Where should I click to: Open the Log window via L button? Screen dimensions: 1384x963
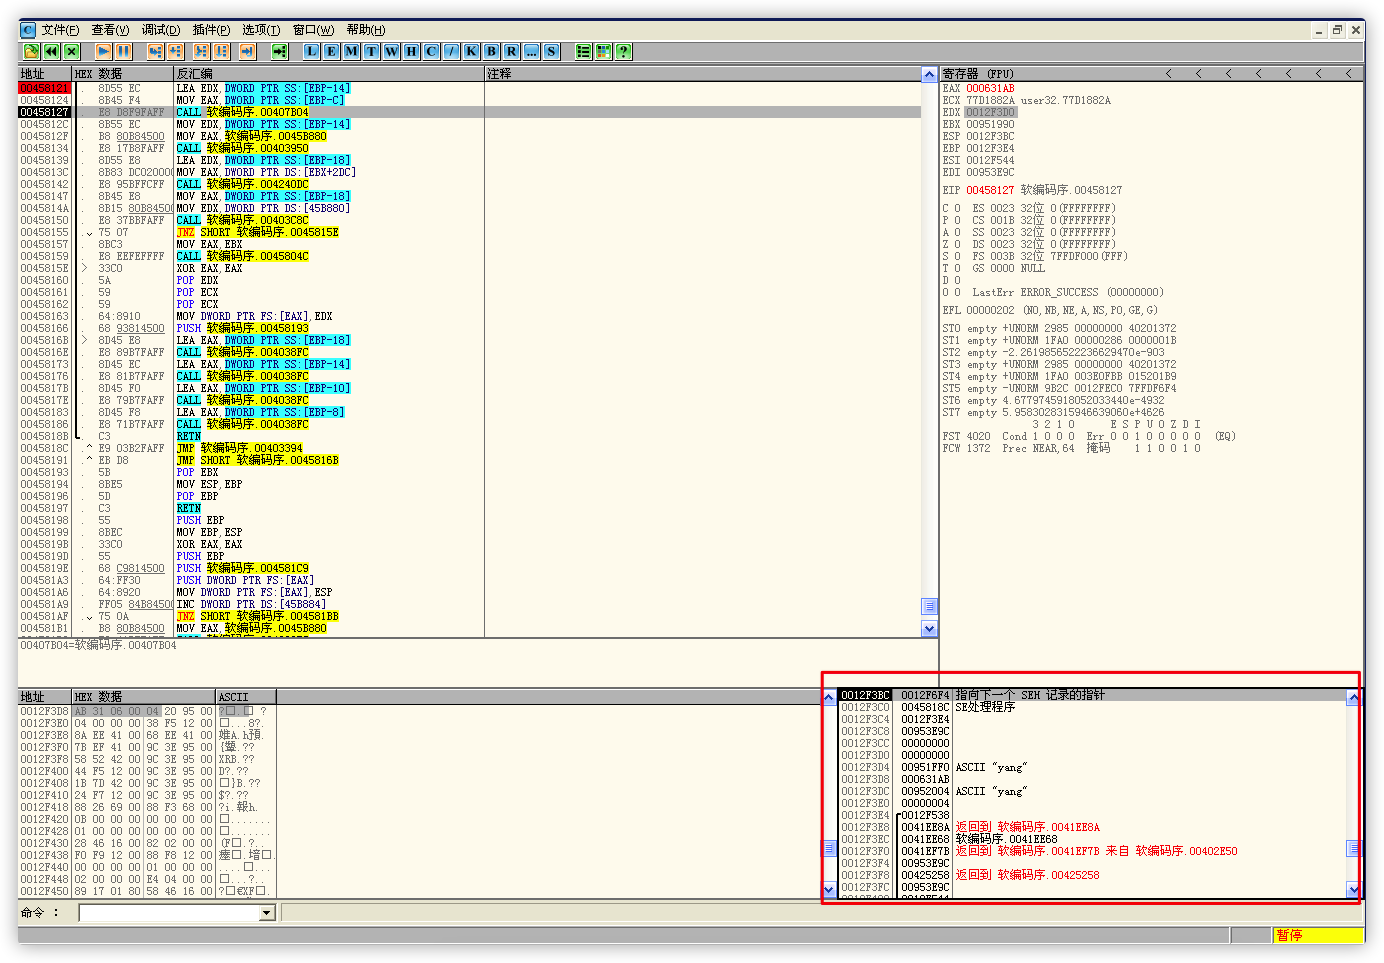(312, 51)
